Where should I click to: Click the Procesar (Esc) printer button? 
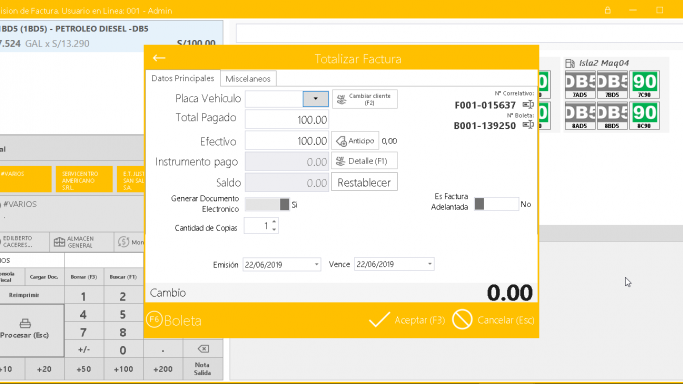tap(25, 330)
